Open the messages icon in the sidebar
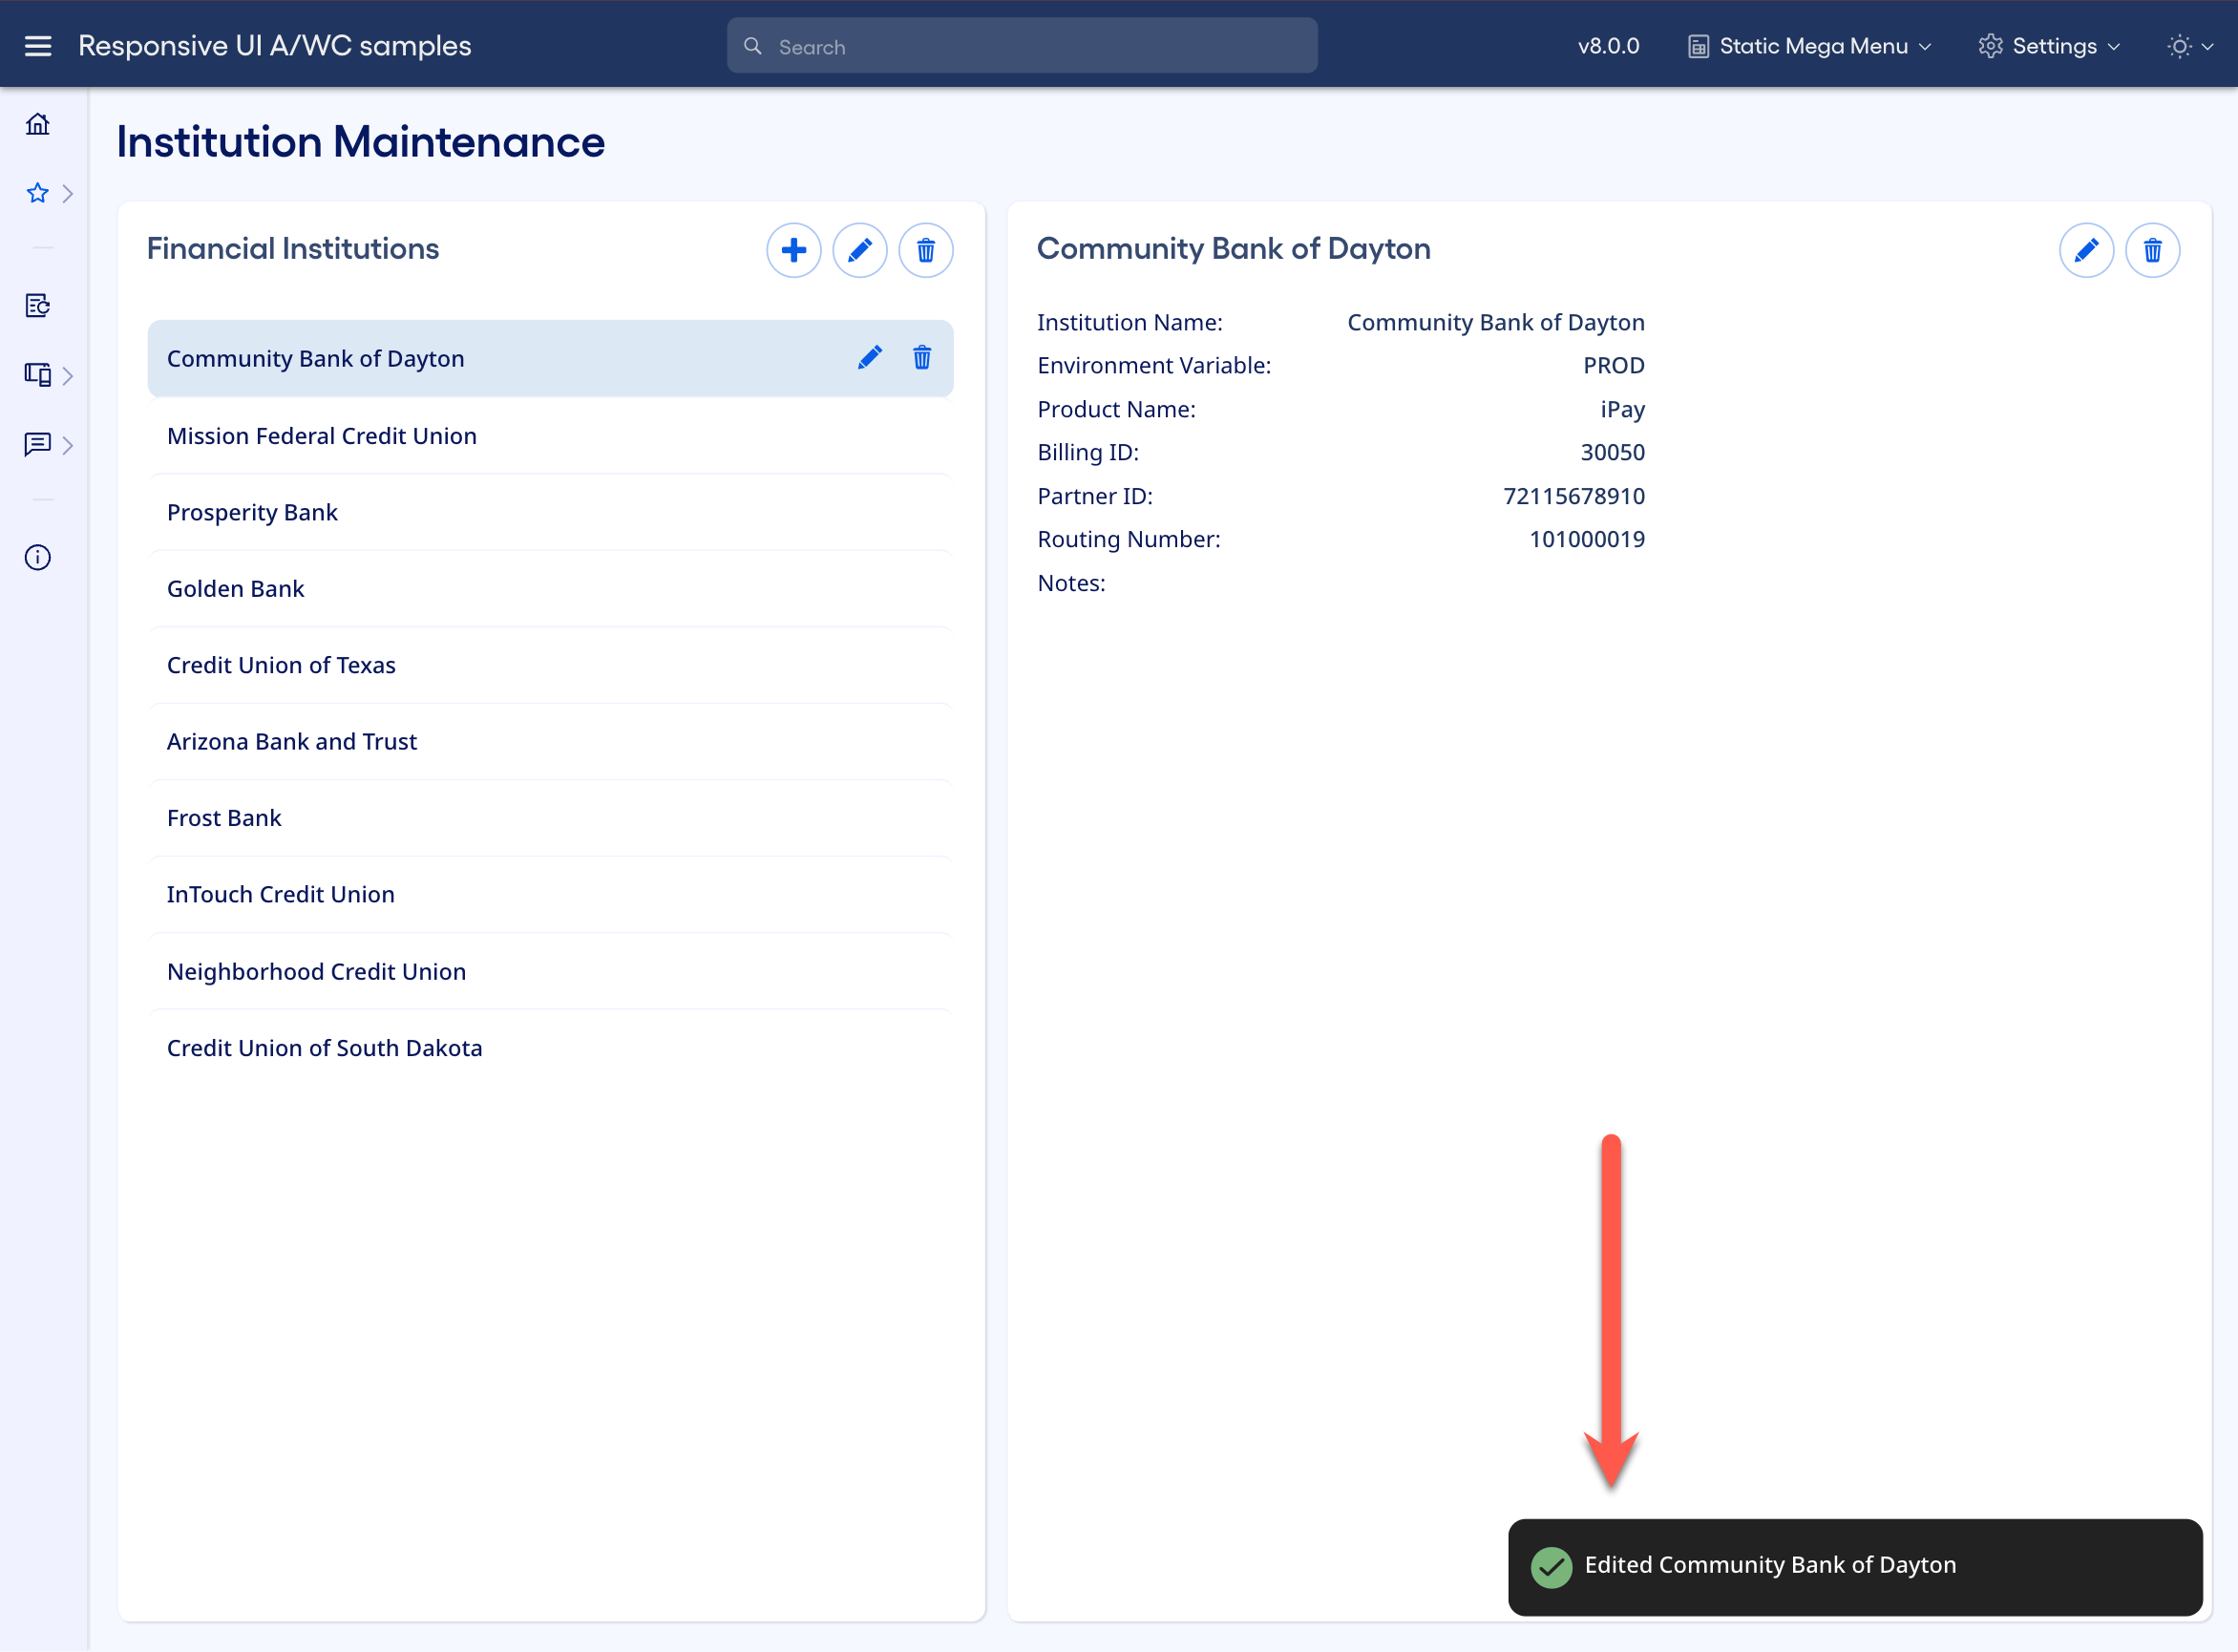The height and width of the screenshot is (1652, 2238). 38,445
